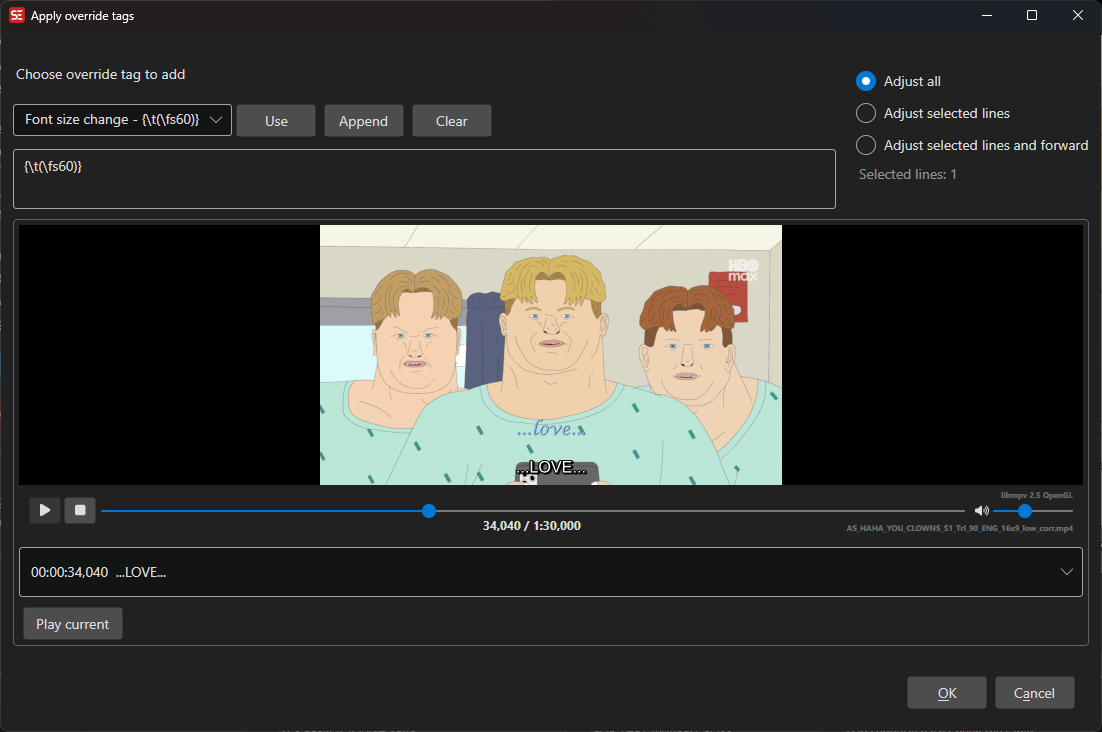The image size is (1102, 732).
Task: Cancel the override tags dialog
Action: point(1034,693)
